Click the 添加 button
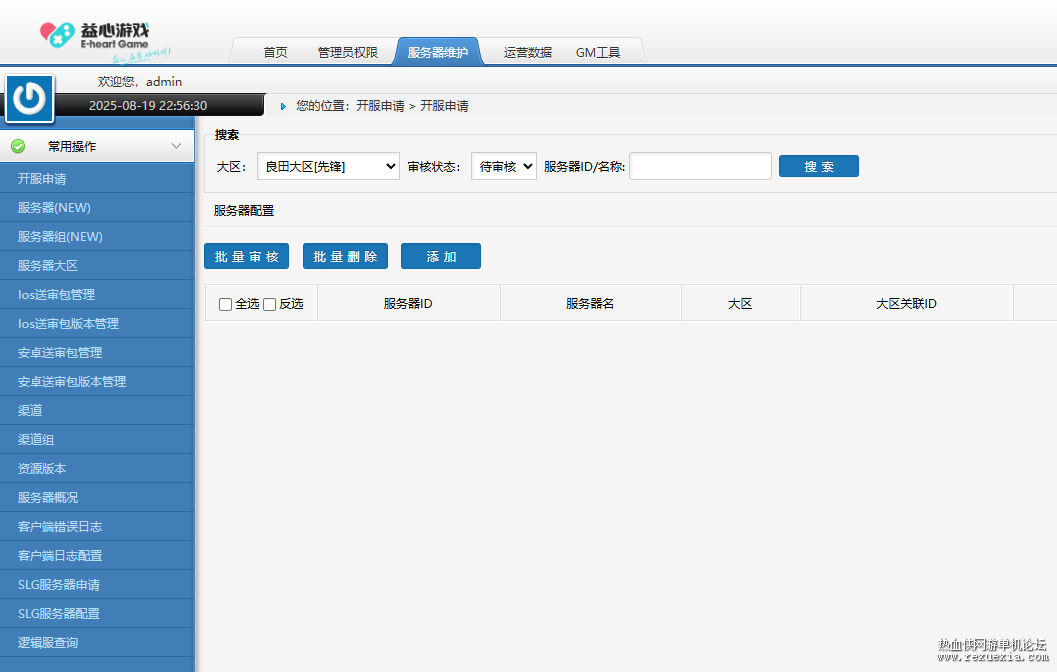The width and height of the screenshot is (1057, 672). [441, 256]
